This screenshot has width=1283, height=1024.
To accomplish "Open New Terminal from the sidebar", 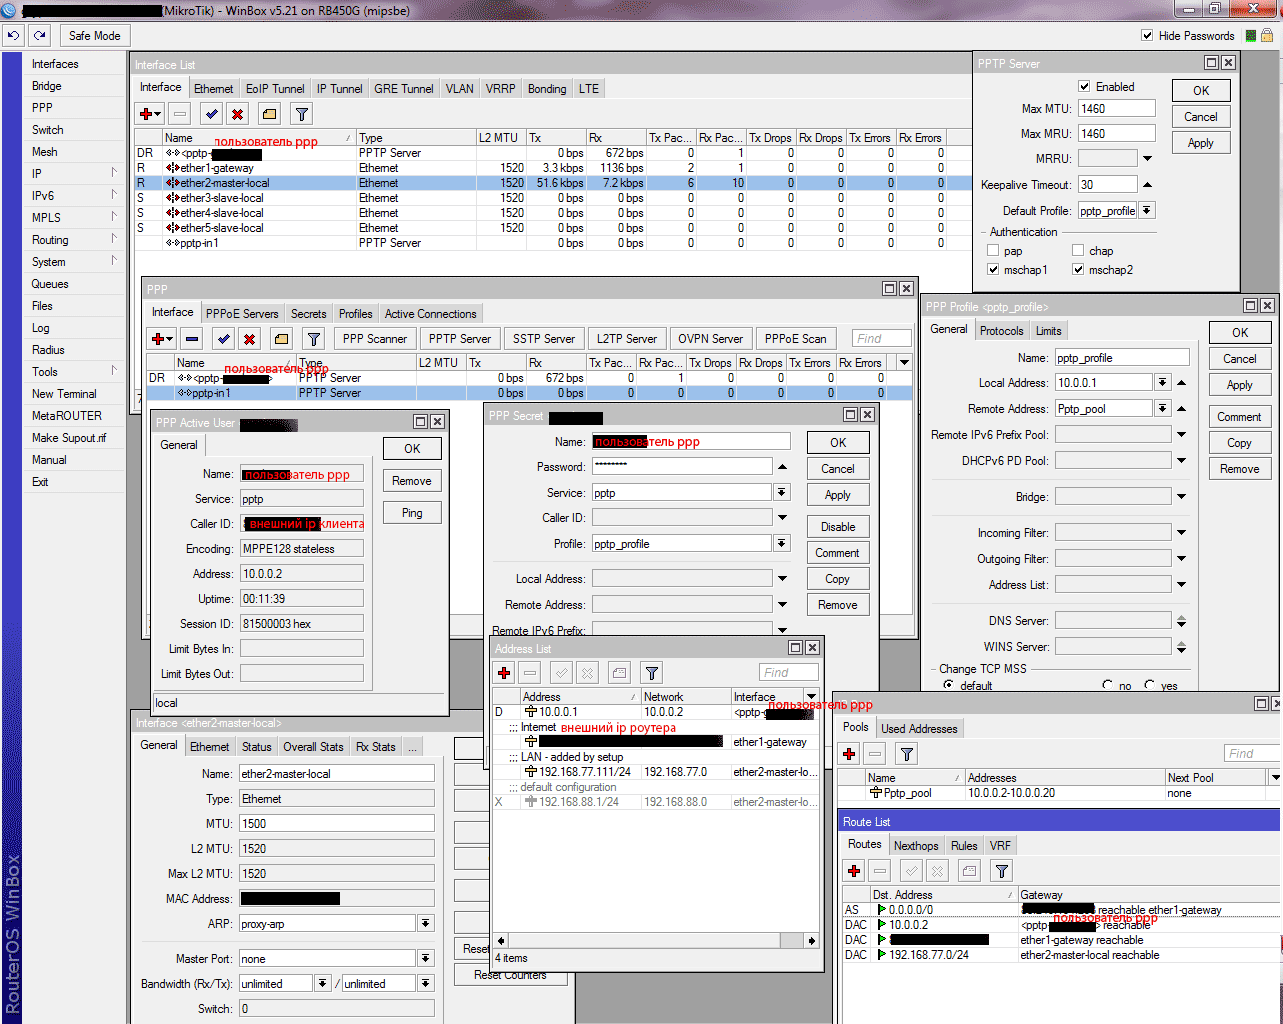I will [x=64, y=394].
